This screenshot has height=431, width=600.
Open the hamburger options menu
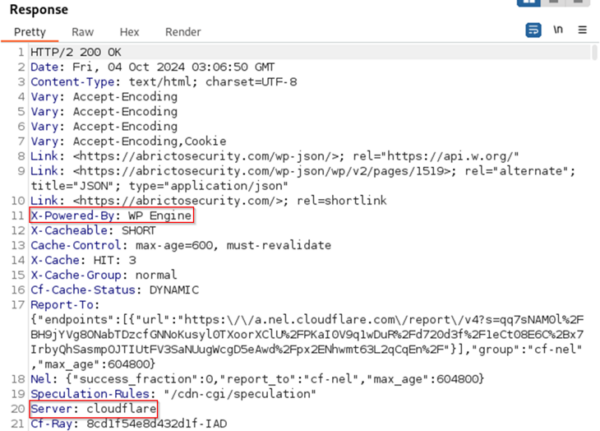(x=582, y=29)
